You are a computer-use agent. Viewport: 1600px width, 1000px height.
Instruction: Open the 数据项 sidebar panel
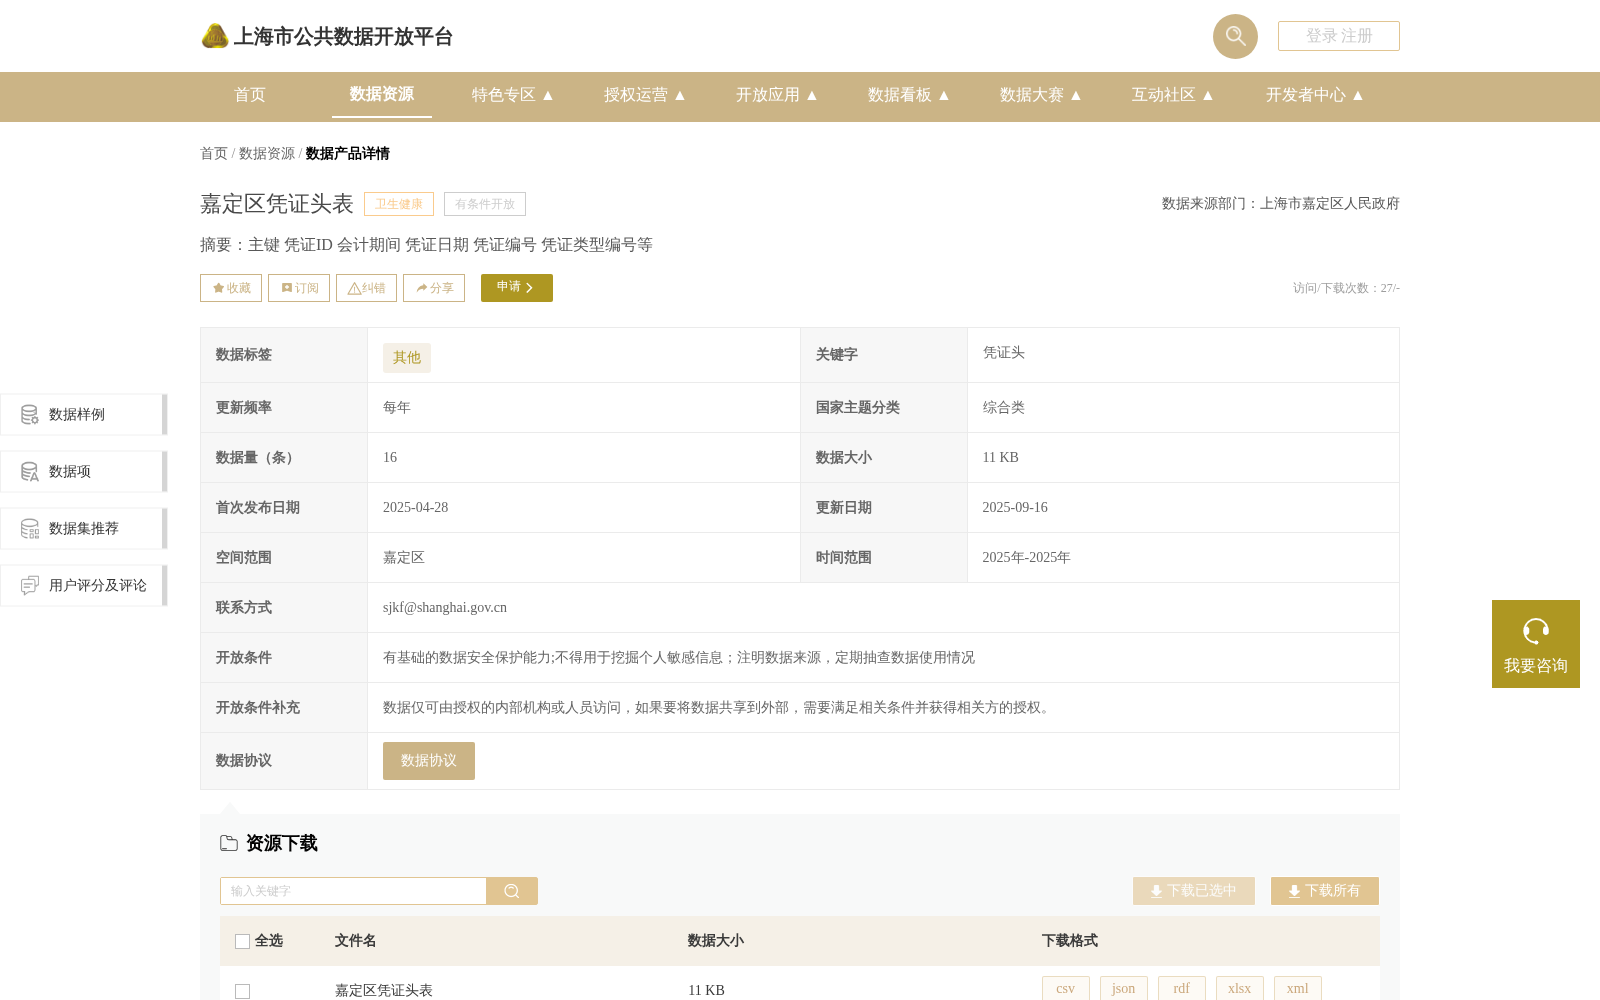coord(84,471)
